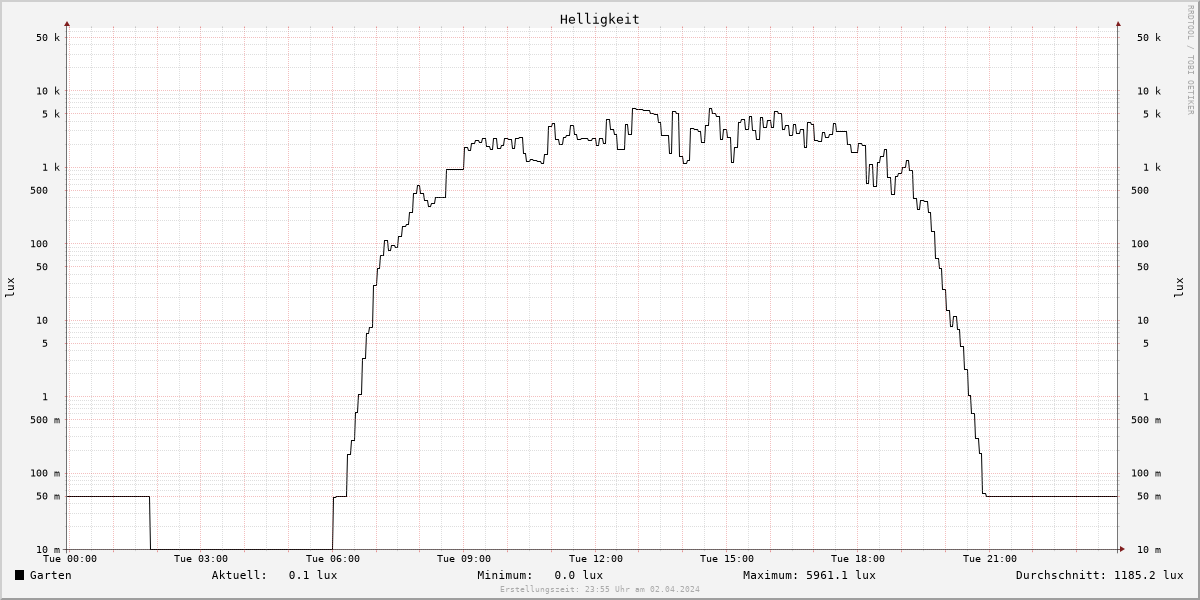Click the 10 m label on left axis
This screenshot has height=600, width=1200.
(x=48, y=550)
